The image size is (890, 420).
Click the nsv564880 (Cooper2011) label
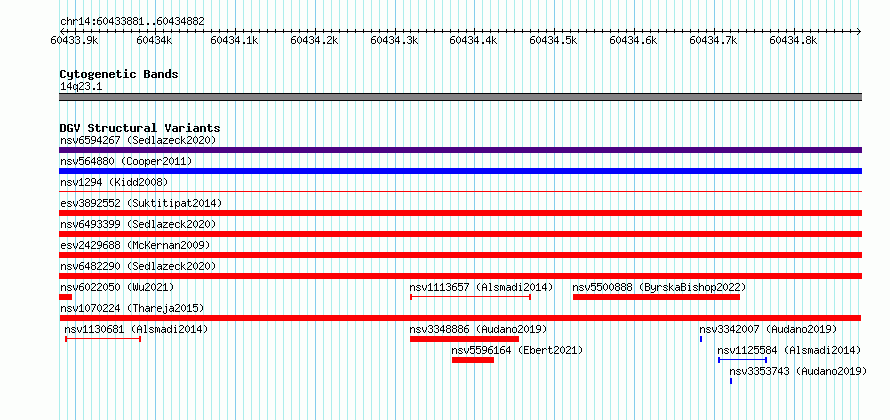[126, 161]
